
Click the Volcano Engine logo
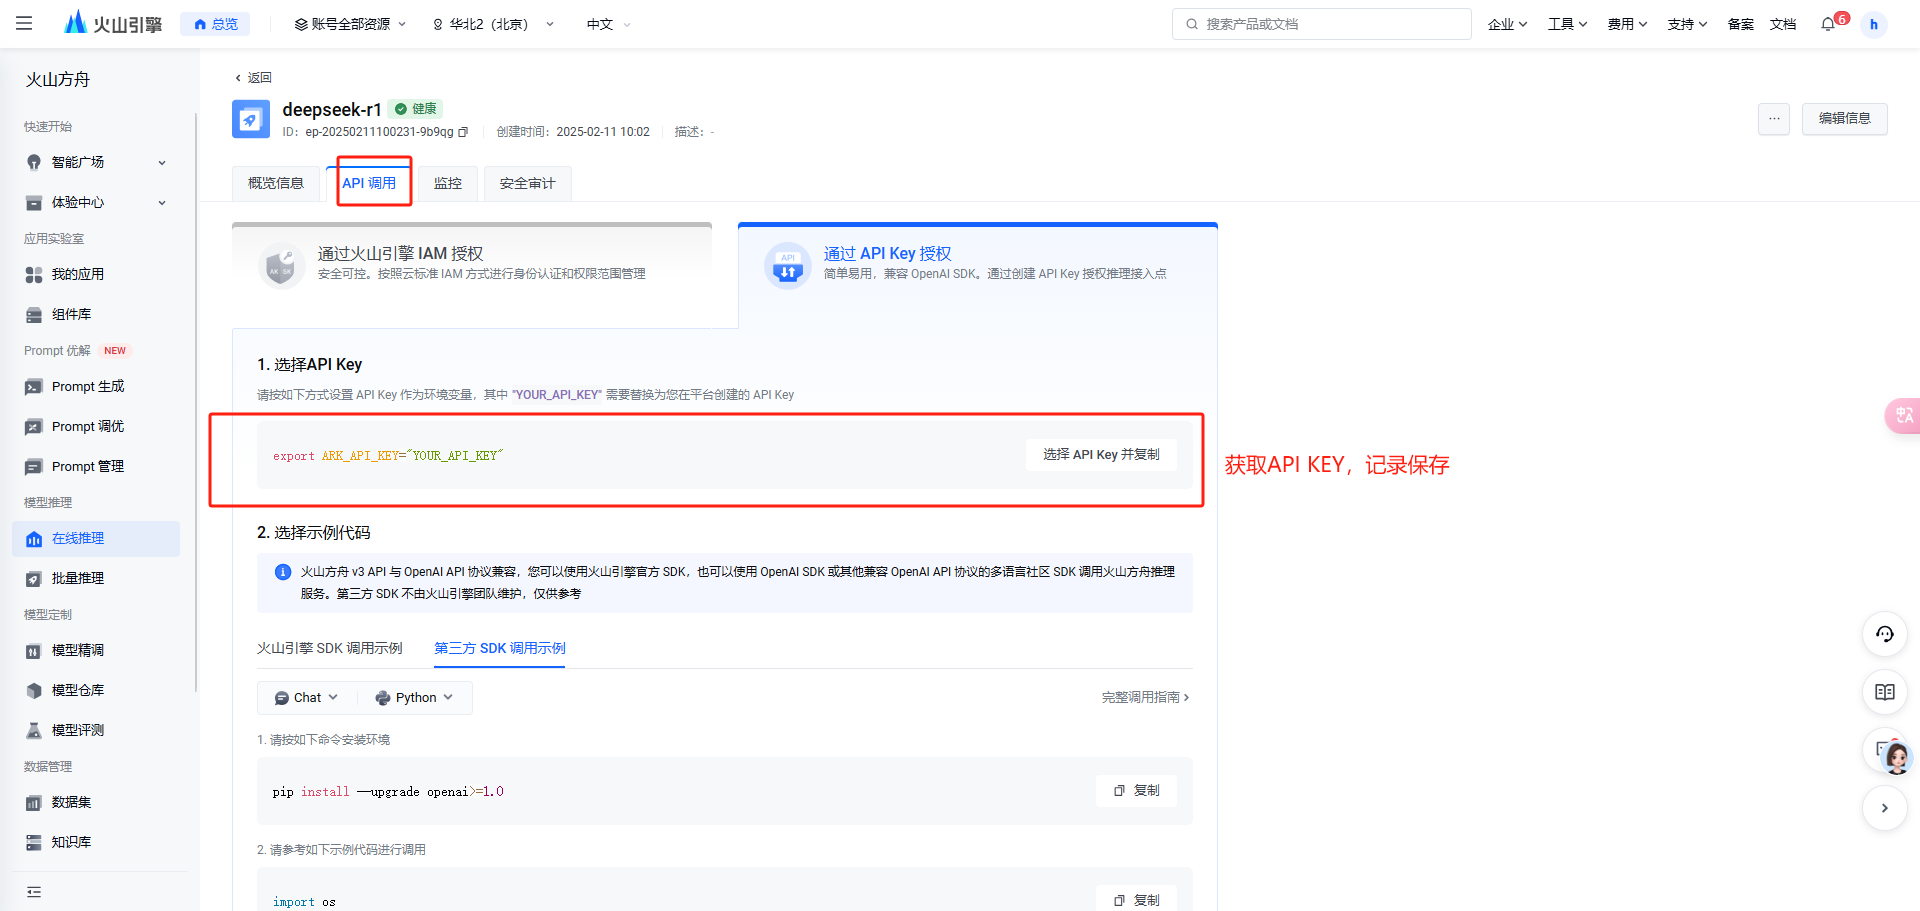[x=112, y=23]
